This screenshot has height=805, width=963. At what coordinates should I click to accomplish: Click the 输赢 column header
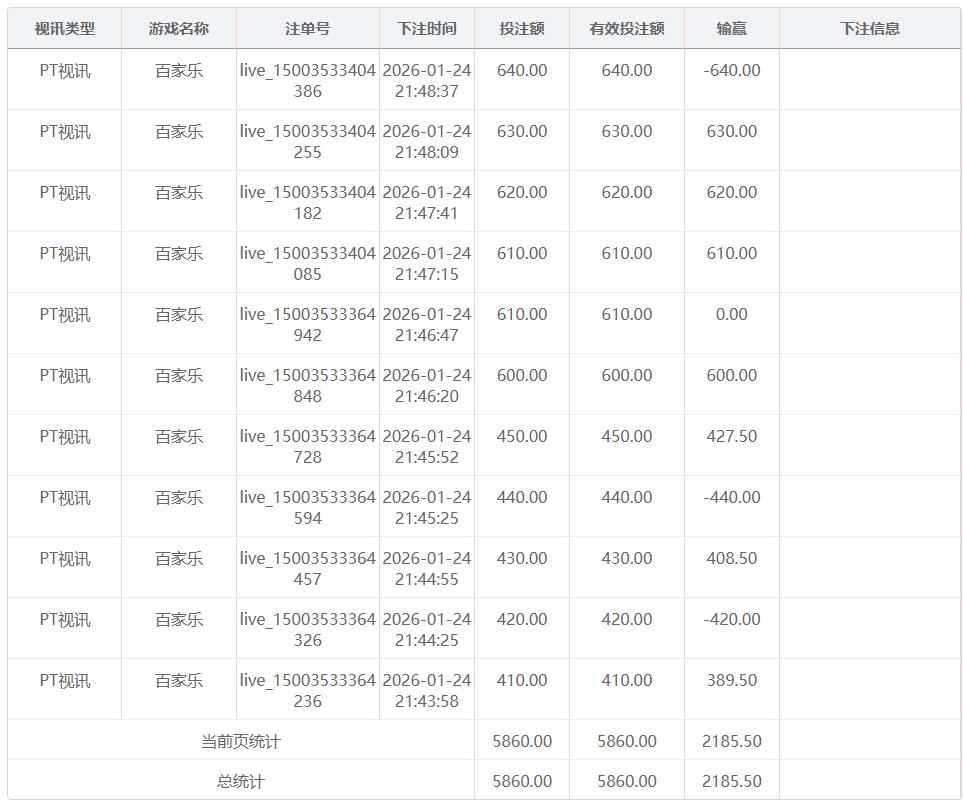[731, 29]
